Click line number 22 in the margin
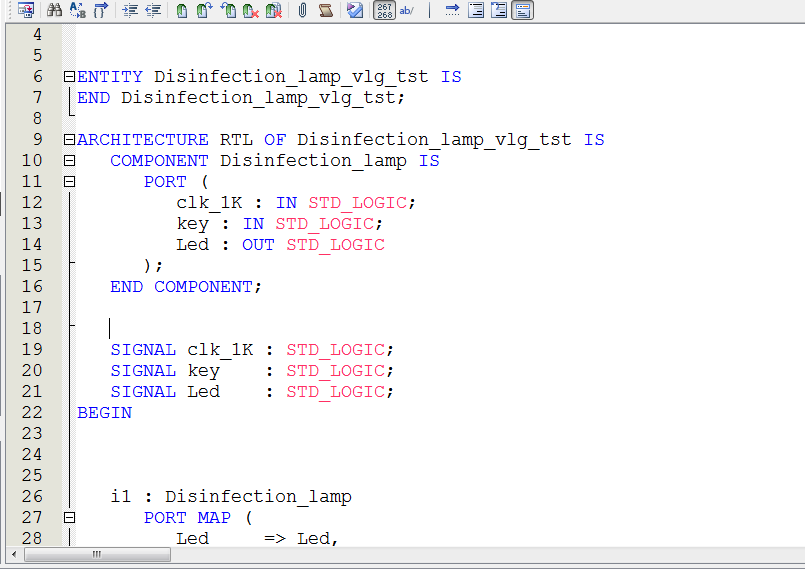Image resolution: width=805 pixels, height=570 pixels. [x=32, y=412]
